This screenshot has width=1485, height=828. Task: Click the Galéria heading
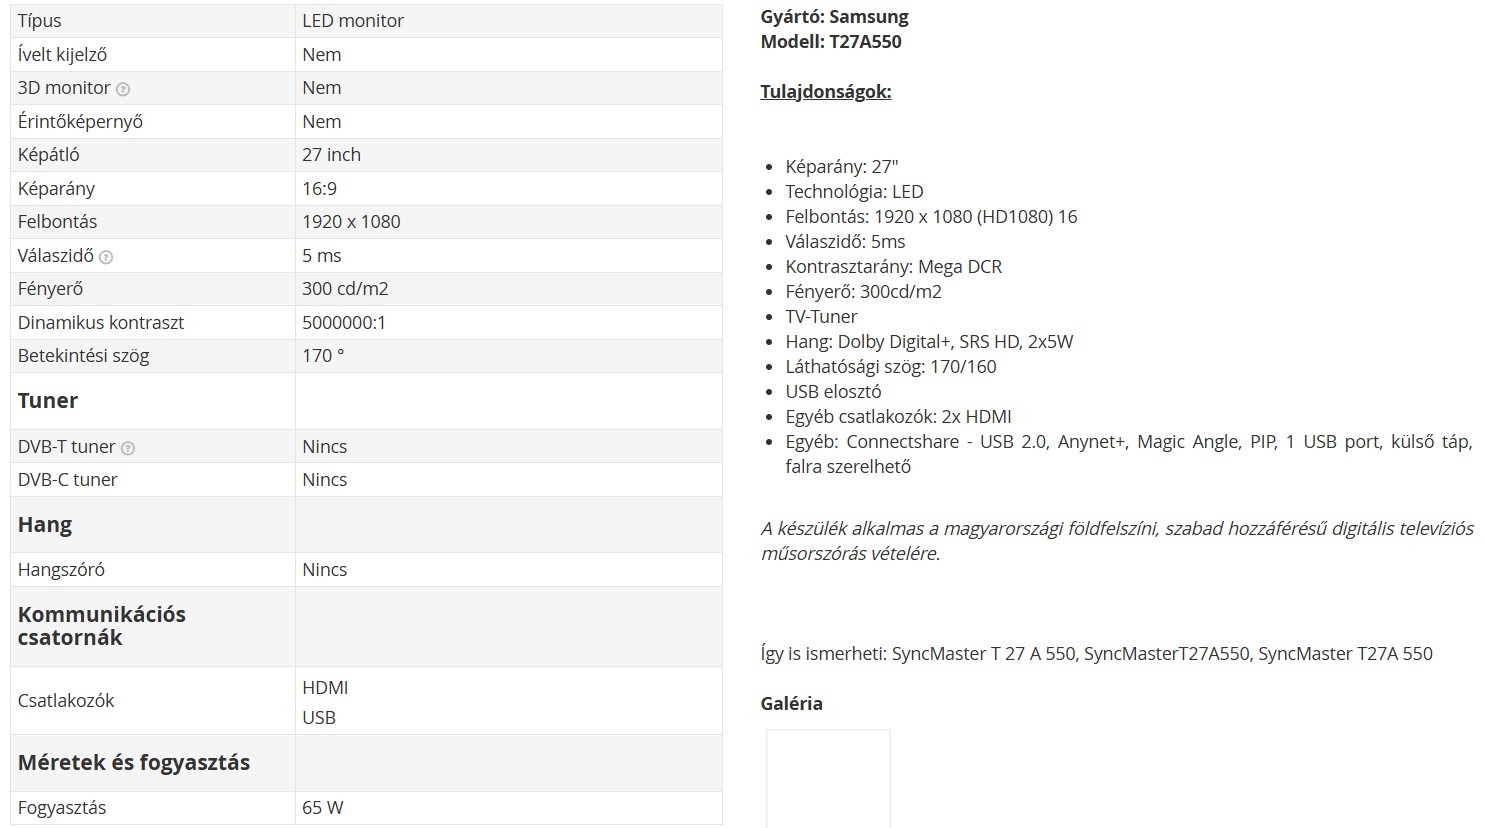click(791, 703)
